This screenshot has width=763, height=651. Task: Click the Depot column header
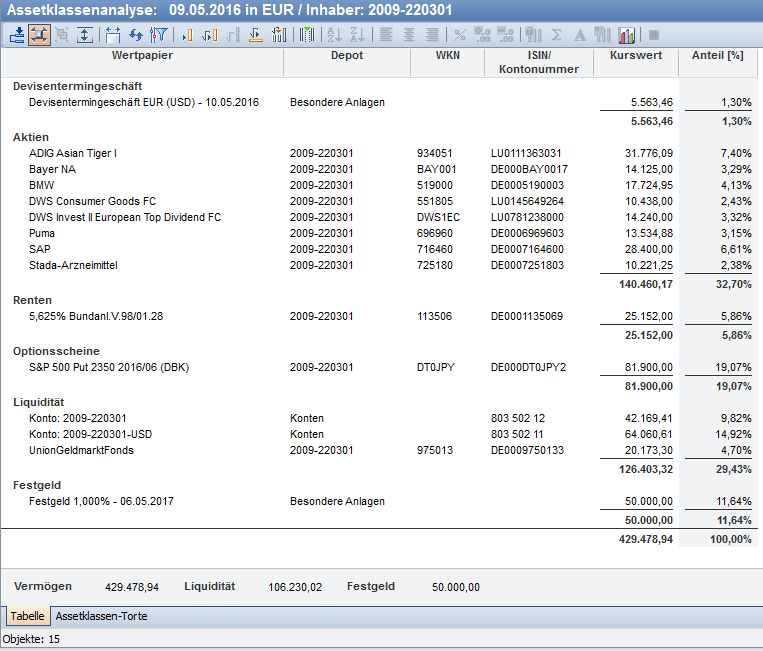click(347, 56)
